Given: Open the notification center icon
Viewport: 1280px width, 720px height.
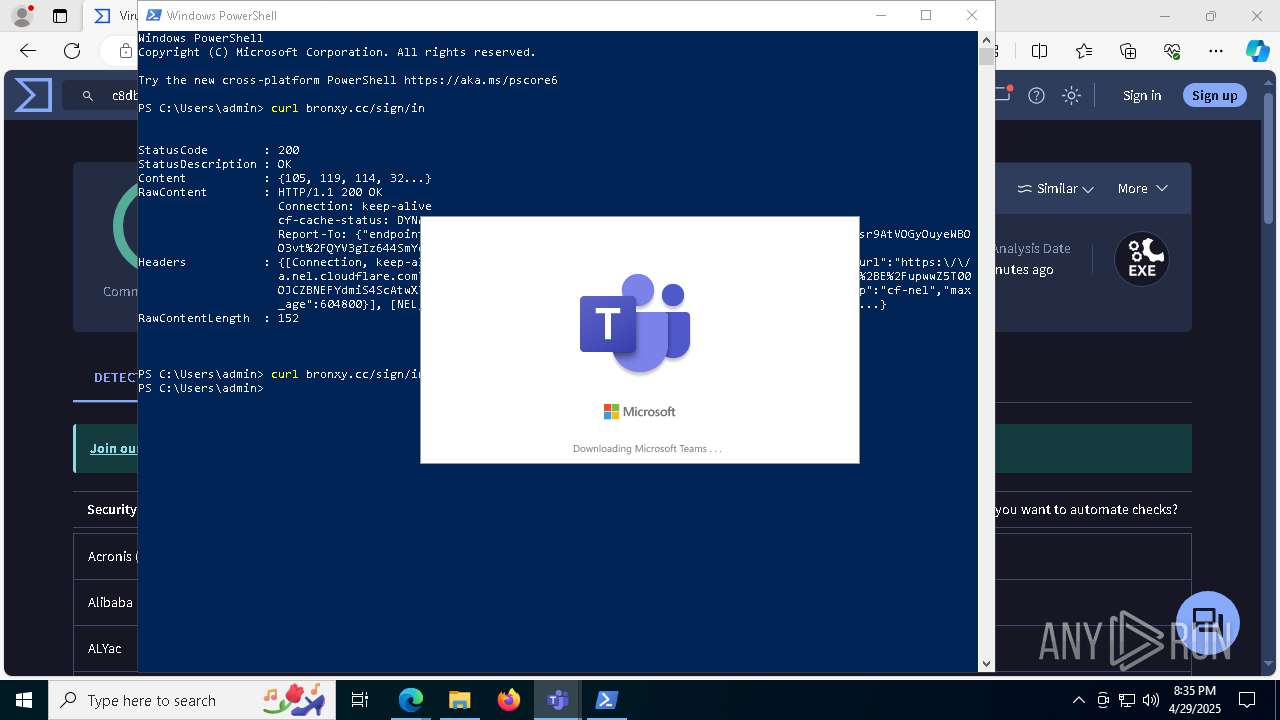Looking at the screenshot, I should 1247,700.
